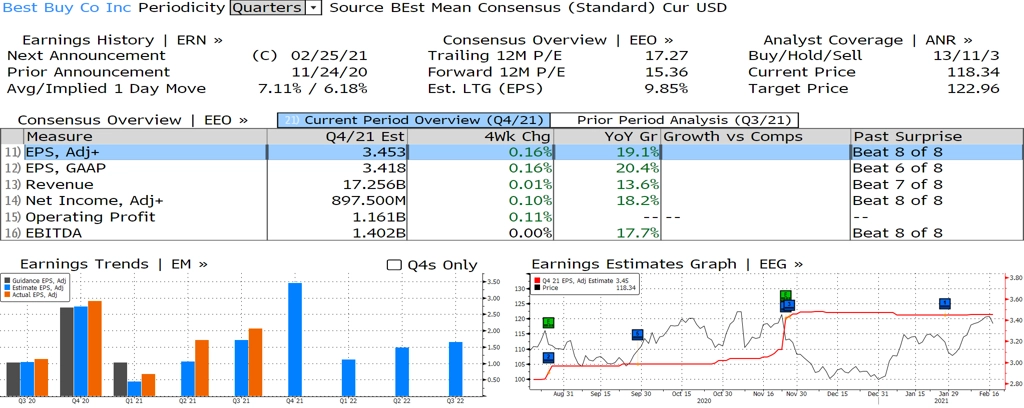Click blue event marker near Sep 30

(x=638, y=335)
